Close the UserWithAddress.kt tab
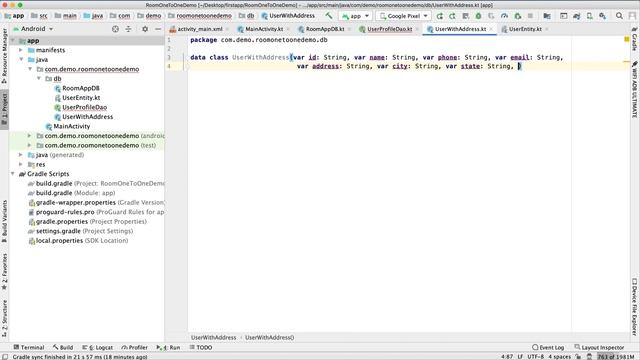 [x=491, y=29]
